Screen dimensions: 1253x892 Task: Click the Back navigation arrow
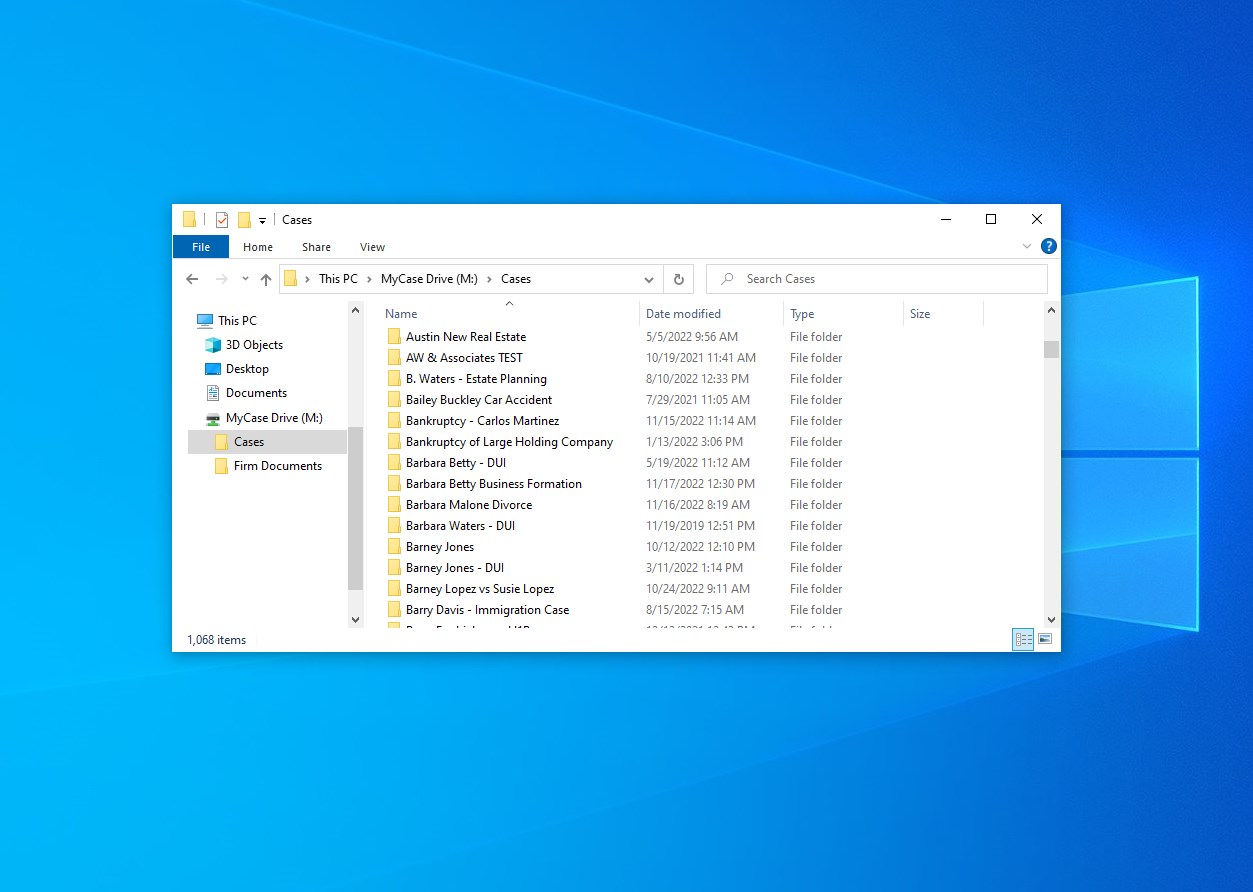click(192, 279)
